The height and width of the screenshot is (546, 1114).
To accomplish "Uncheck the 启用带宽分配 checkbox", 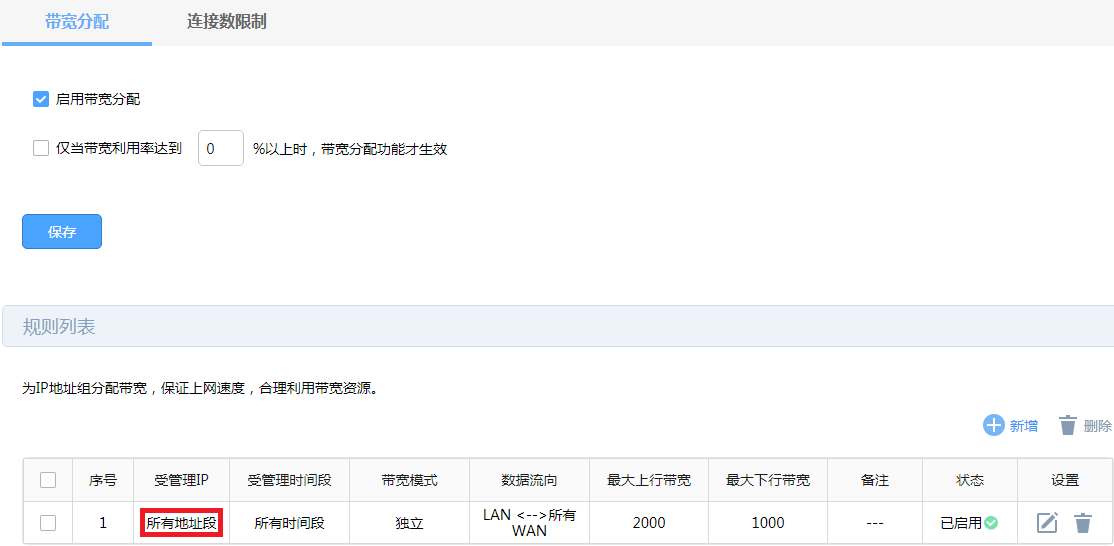I will (x=41, y=99).
